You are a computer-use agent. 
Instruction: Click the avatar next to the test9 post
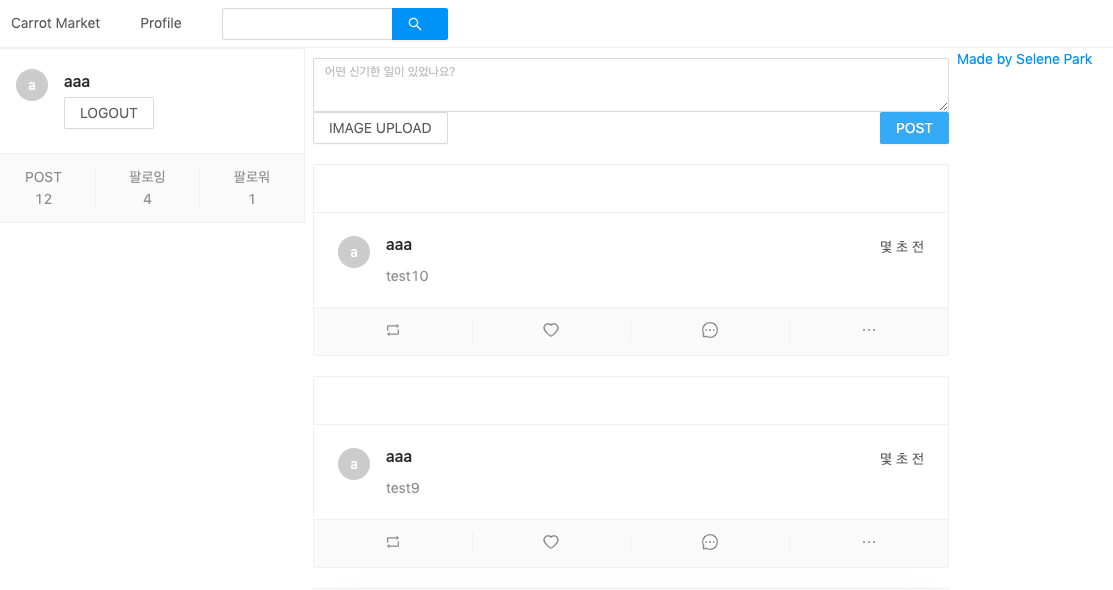point(353,464)
